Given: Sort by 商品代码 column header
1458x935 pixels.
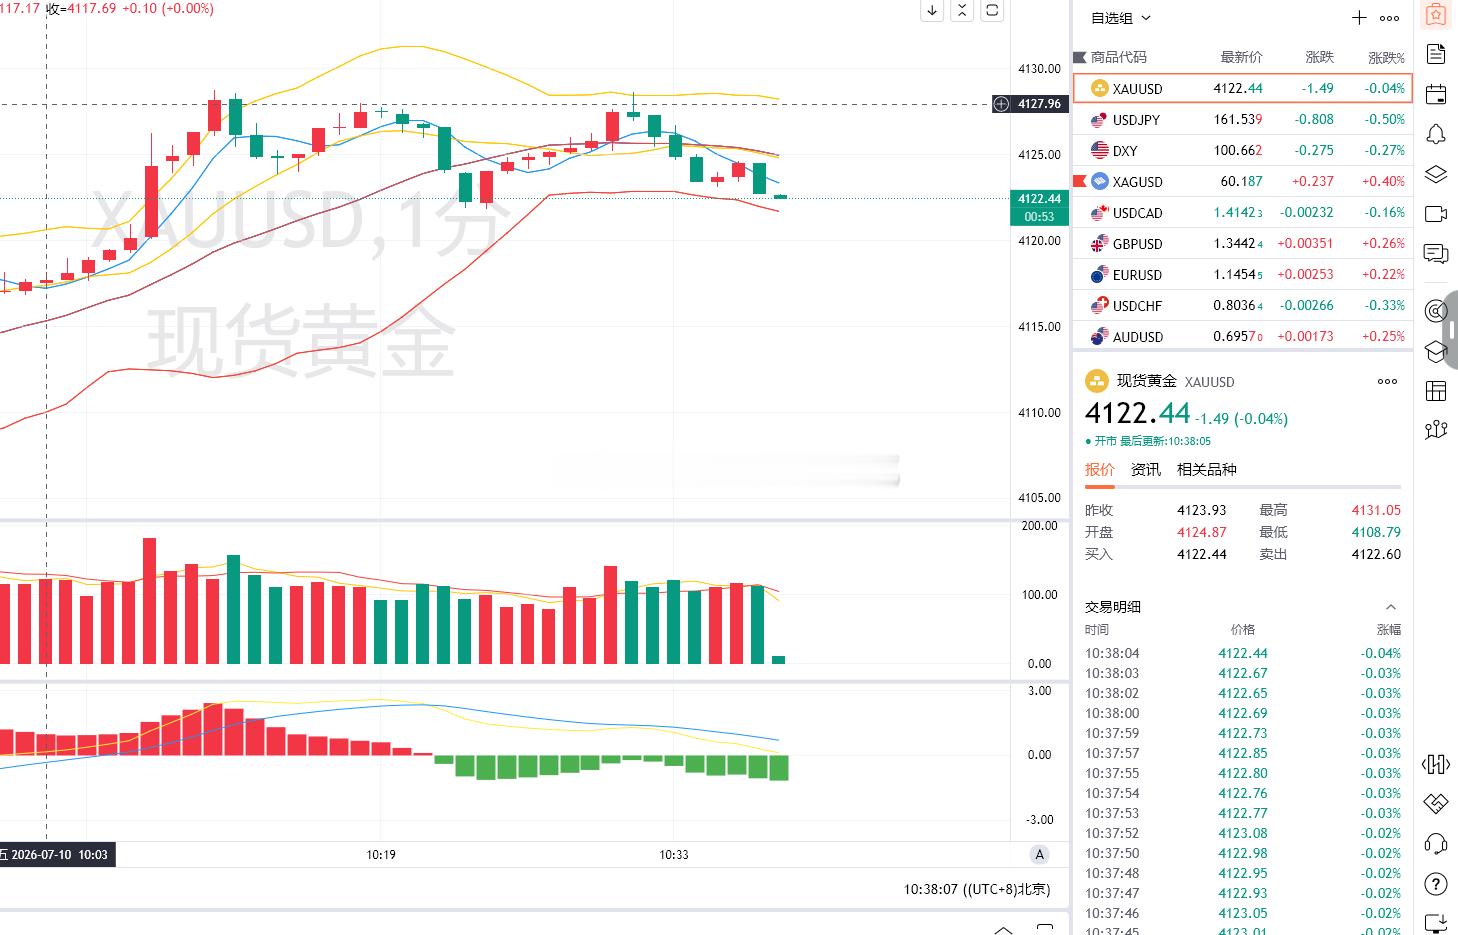Looking at the screenshot, I should point(1118,57).
